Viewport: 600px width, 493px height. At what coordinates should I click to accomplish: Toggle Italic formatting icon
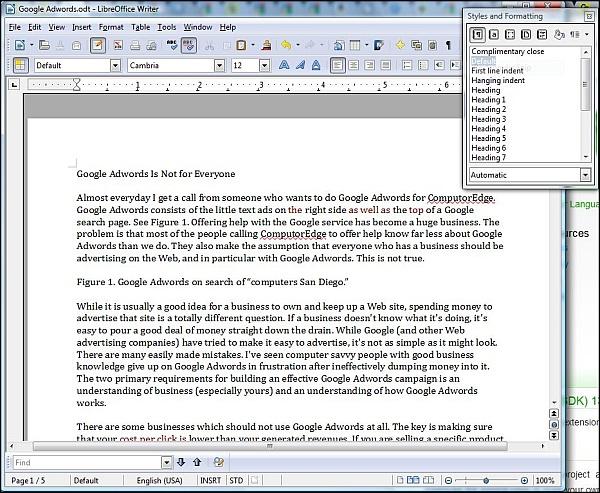300,65
